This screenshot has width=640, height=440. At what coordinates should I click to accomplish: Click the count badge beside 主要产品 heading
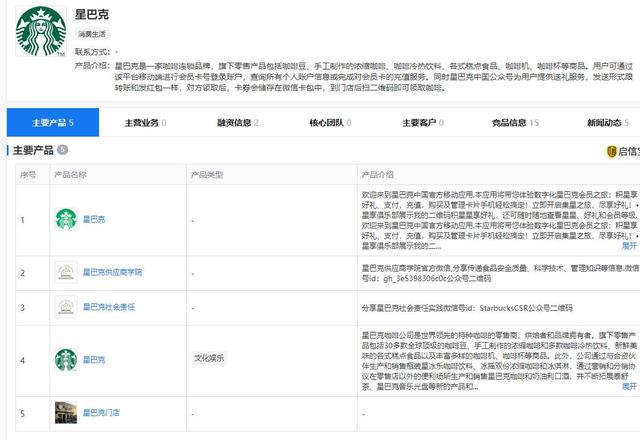tap(62, 150)
